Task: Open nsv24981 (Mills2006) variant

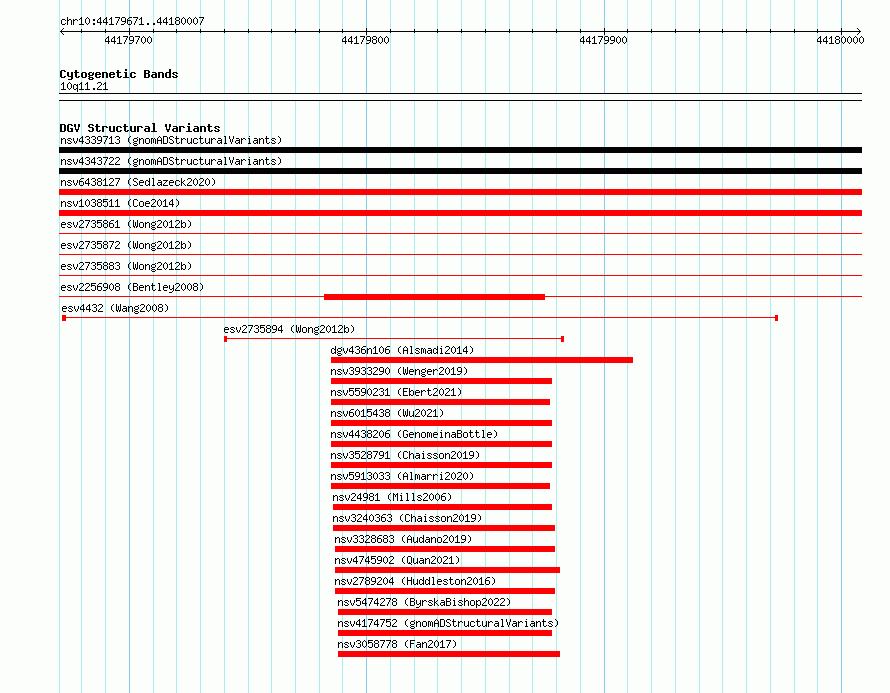Action: click(392, 497)
